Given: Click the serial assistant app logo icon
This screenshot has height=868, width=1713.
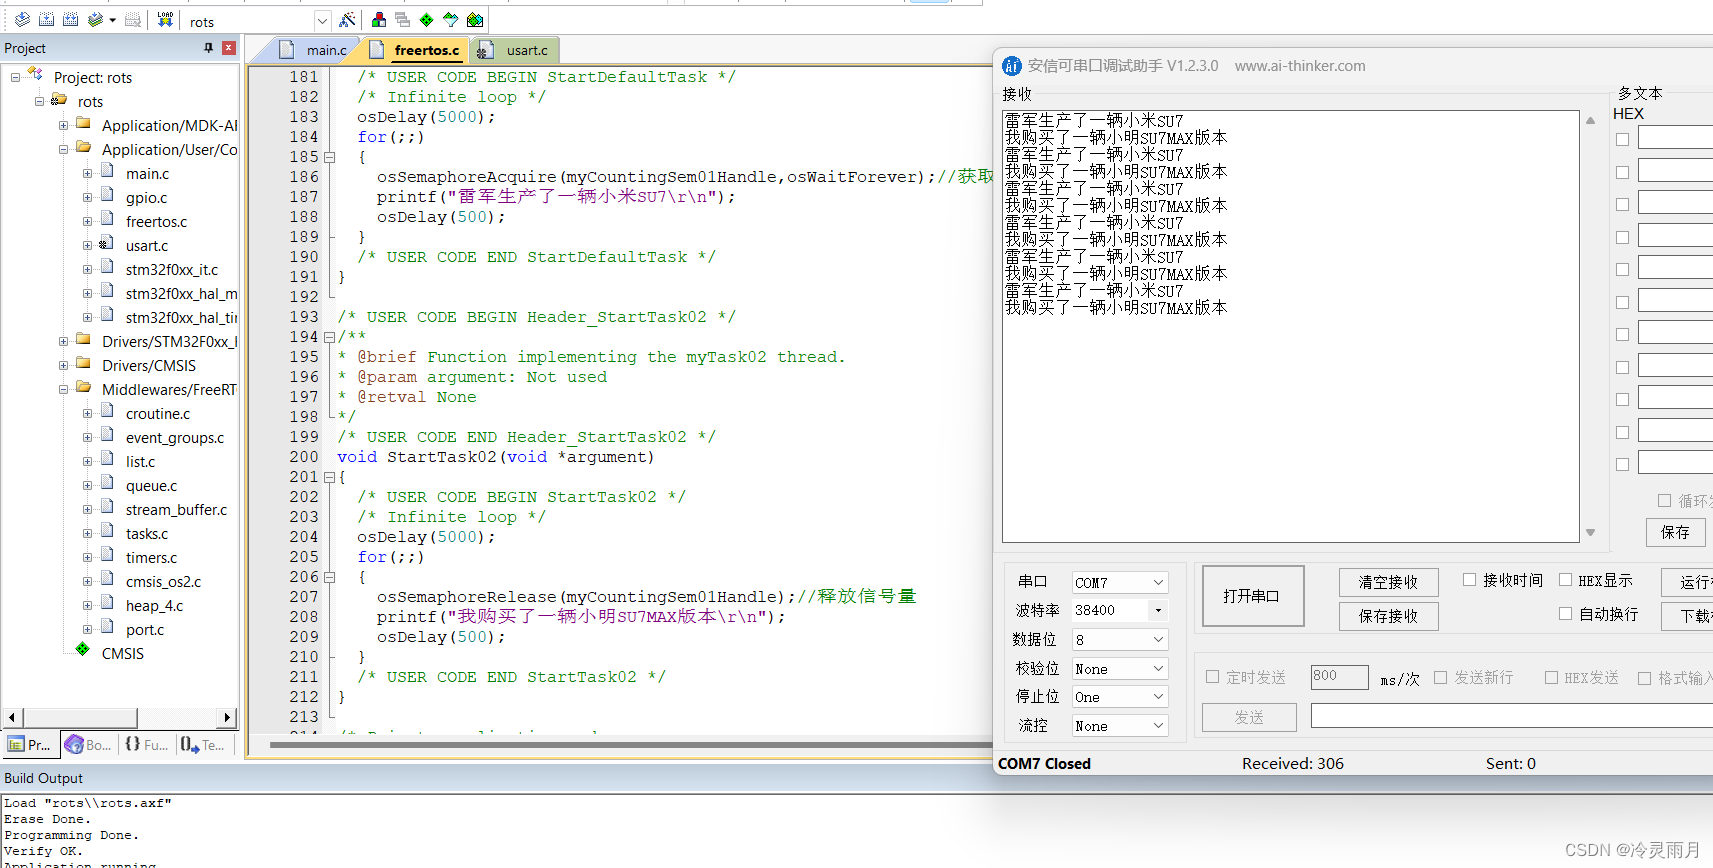Looking at the screenshot, I should (x=1012, y=66).
